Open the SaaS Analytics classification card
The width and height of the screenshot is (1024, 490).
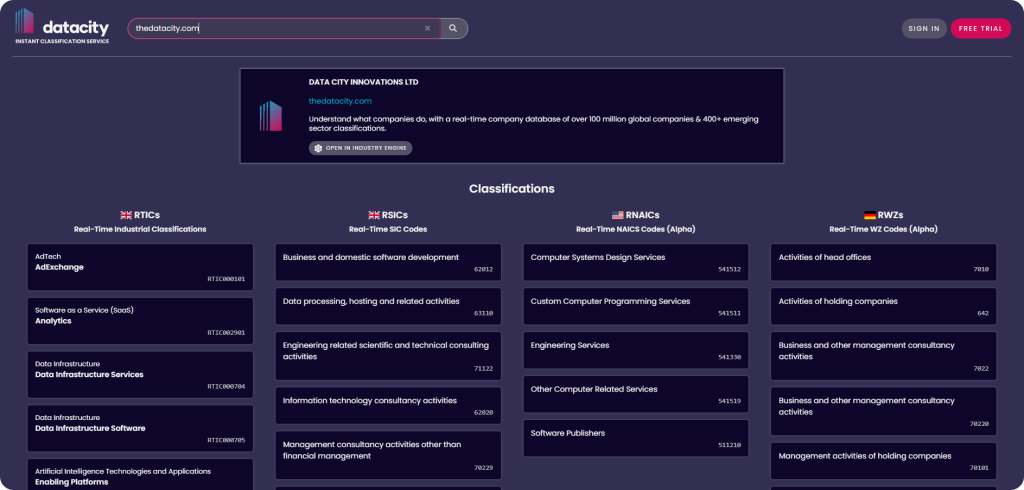(x=140, y=320)
